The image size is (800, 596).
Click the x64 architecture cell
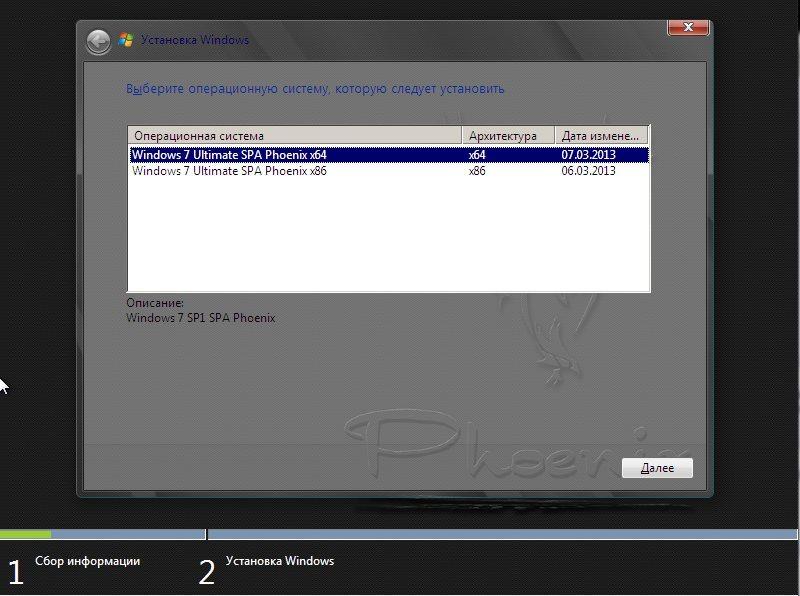tap(476, 155)
